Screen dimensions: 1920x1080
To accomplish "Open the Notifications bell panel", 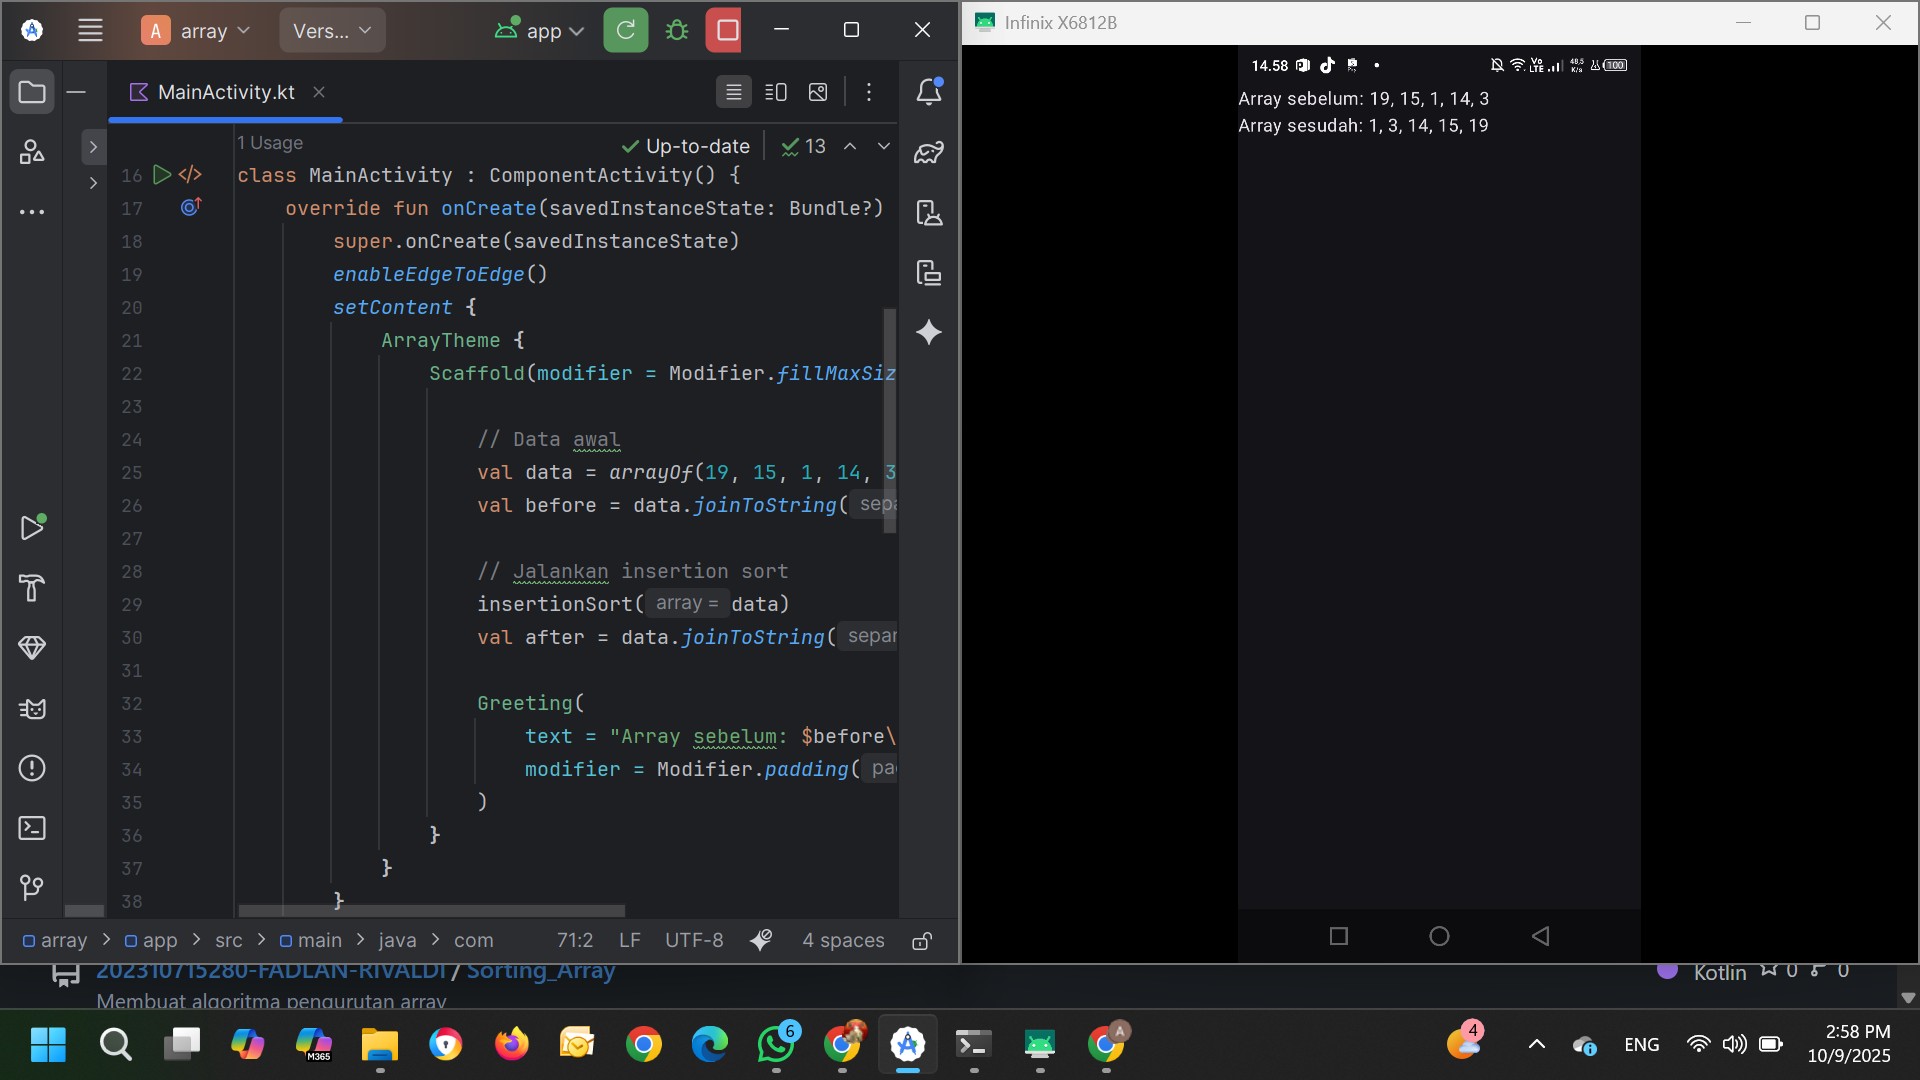I will pos(929,92).
